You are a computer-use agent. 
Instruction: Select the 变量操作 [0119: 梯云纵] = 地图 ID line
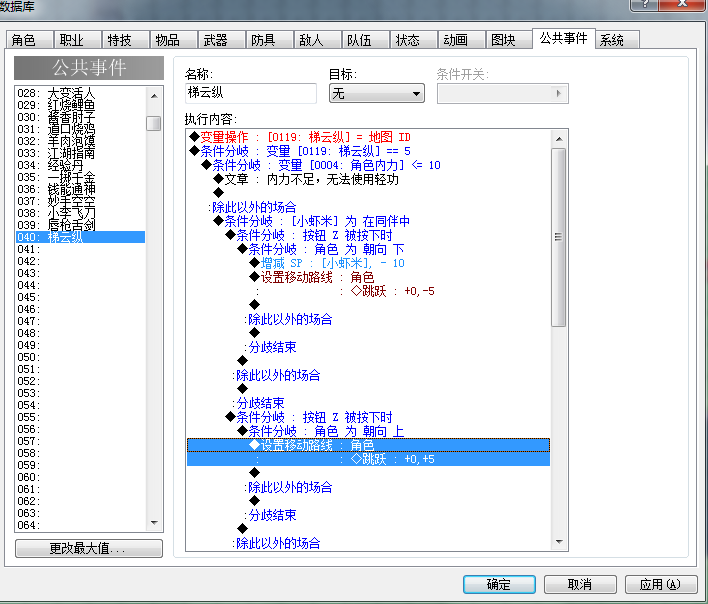coord(368,137)
